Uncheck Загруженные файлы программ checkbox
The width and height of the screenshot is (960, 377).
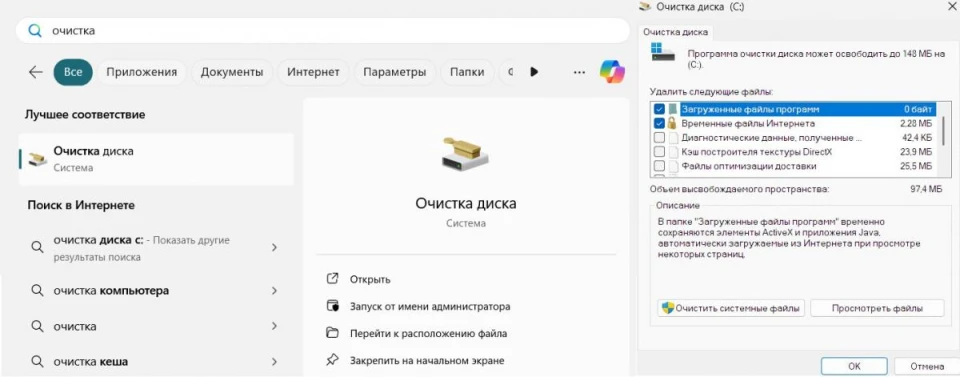coord(659,109)
